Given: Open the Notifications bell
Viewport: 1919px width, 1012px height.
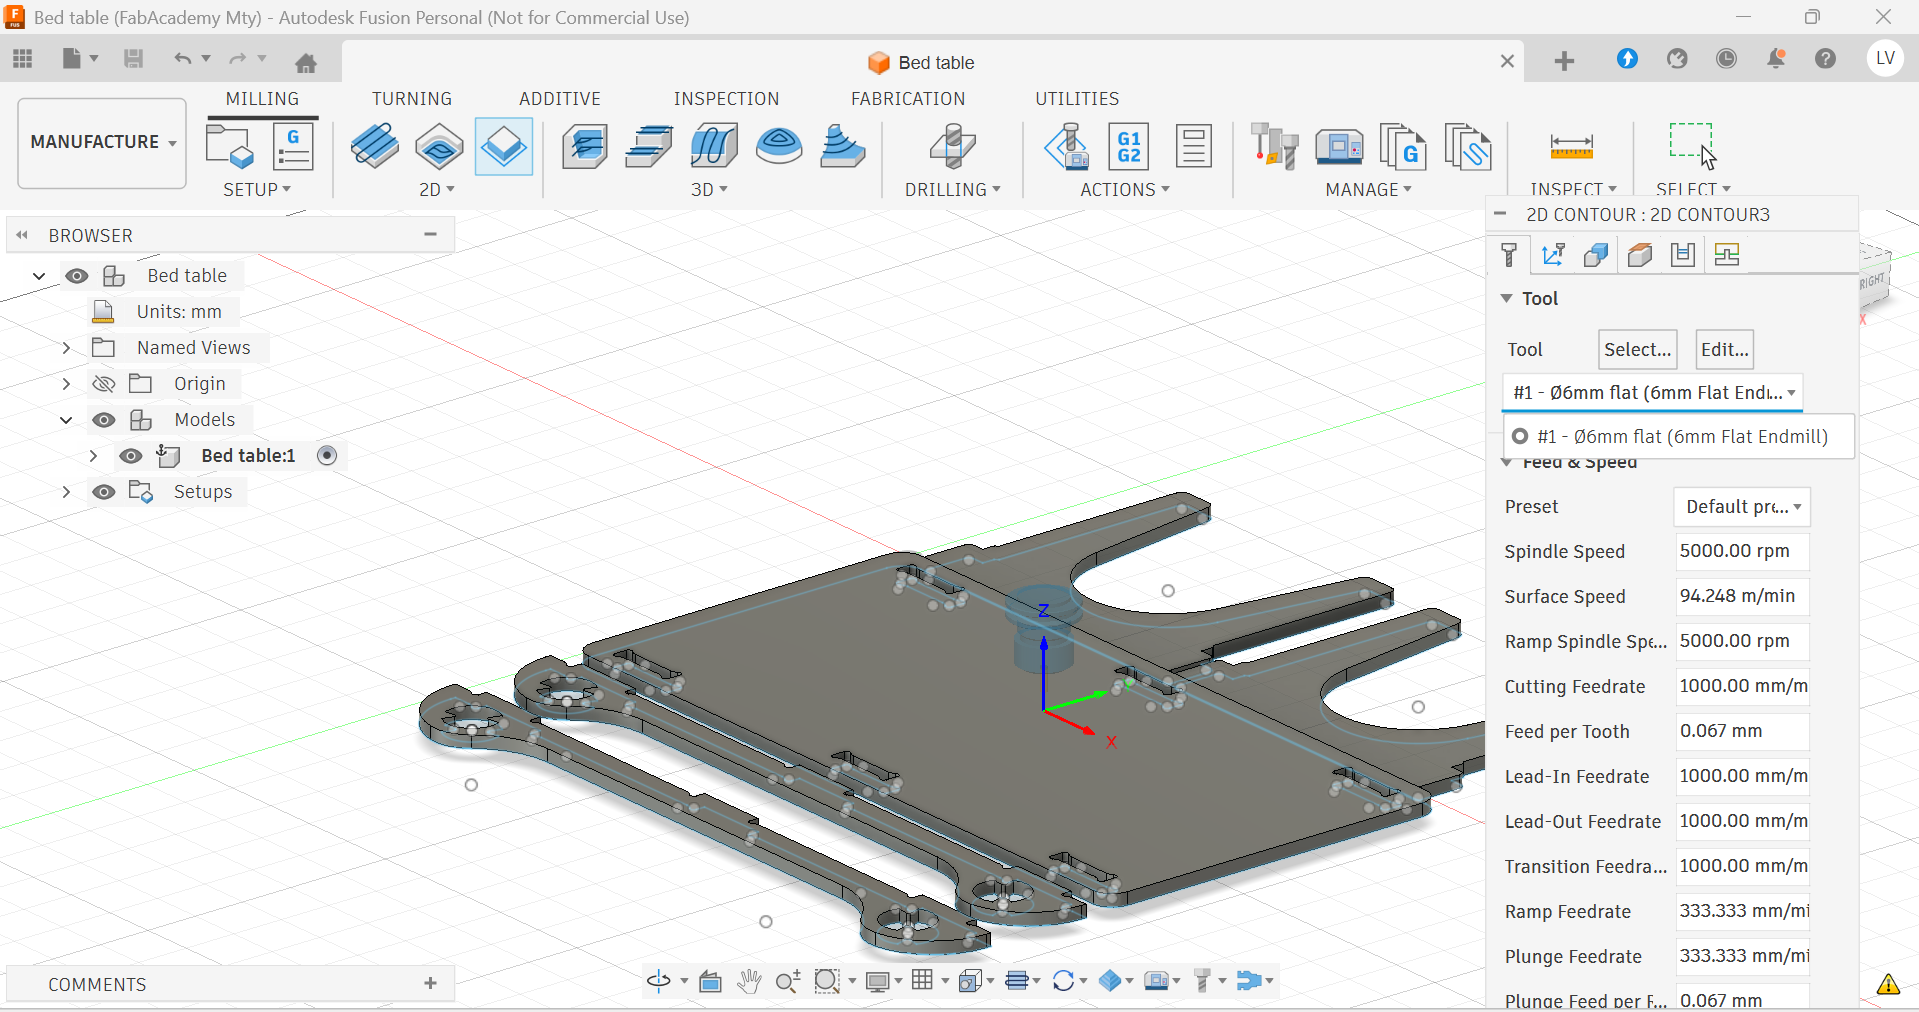Looking at the screenshot, I should tap(1776, 59).
